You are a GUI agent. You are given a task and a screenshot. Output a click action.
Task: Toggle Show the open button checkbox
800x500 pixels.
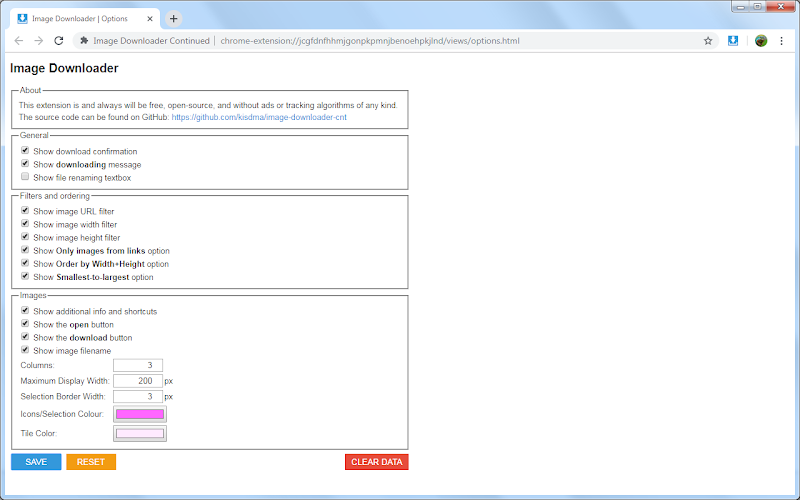[25, 323]
